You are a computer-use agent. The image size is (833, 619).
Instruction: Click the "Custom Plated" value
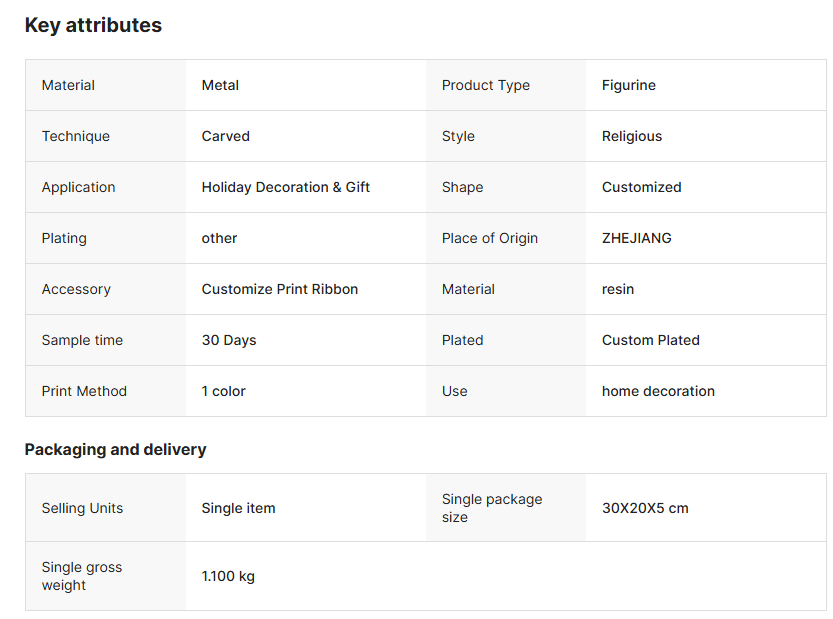point(651,340)
